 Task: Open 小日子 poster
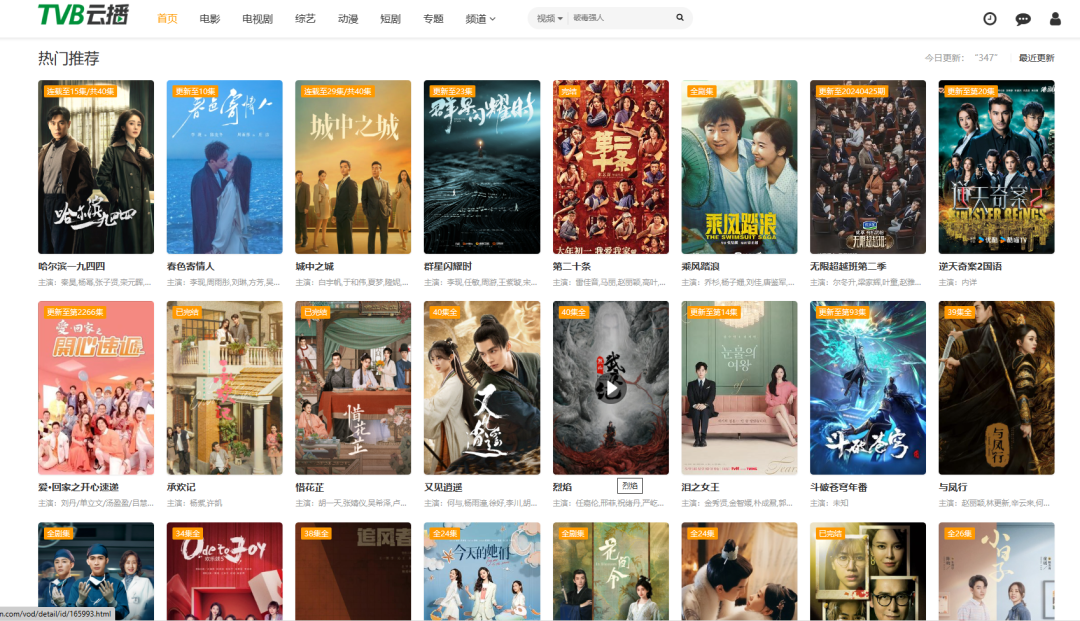(x=997, y=571)
